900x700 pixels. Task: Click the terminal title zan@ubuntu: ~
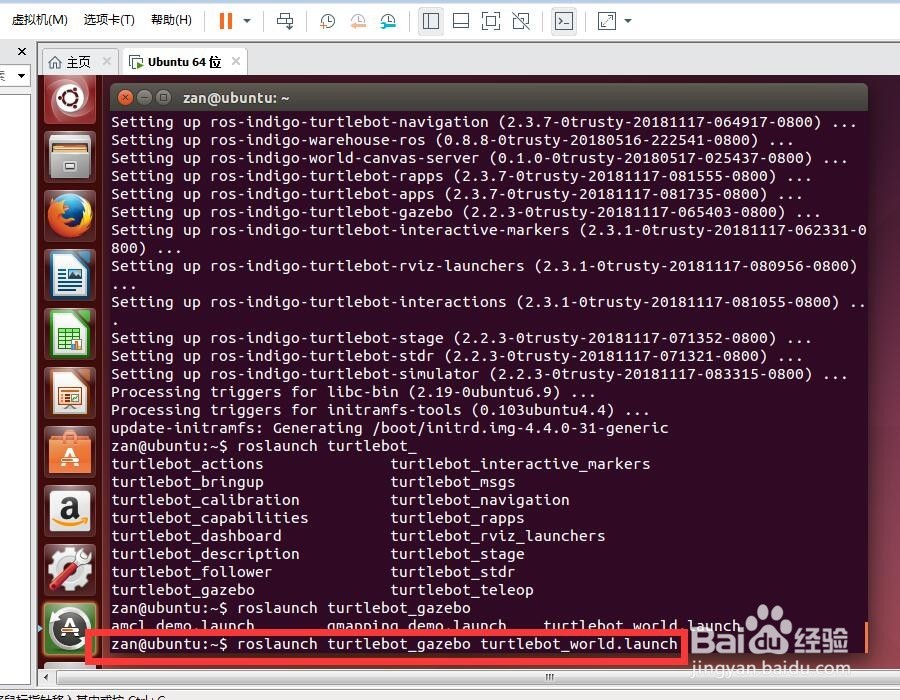click(236, 98)
